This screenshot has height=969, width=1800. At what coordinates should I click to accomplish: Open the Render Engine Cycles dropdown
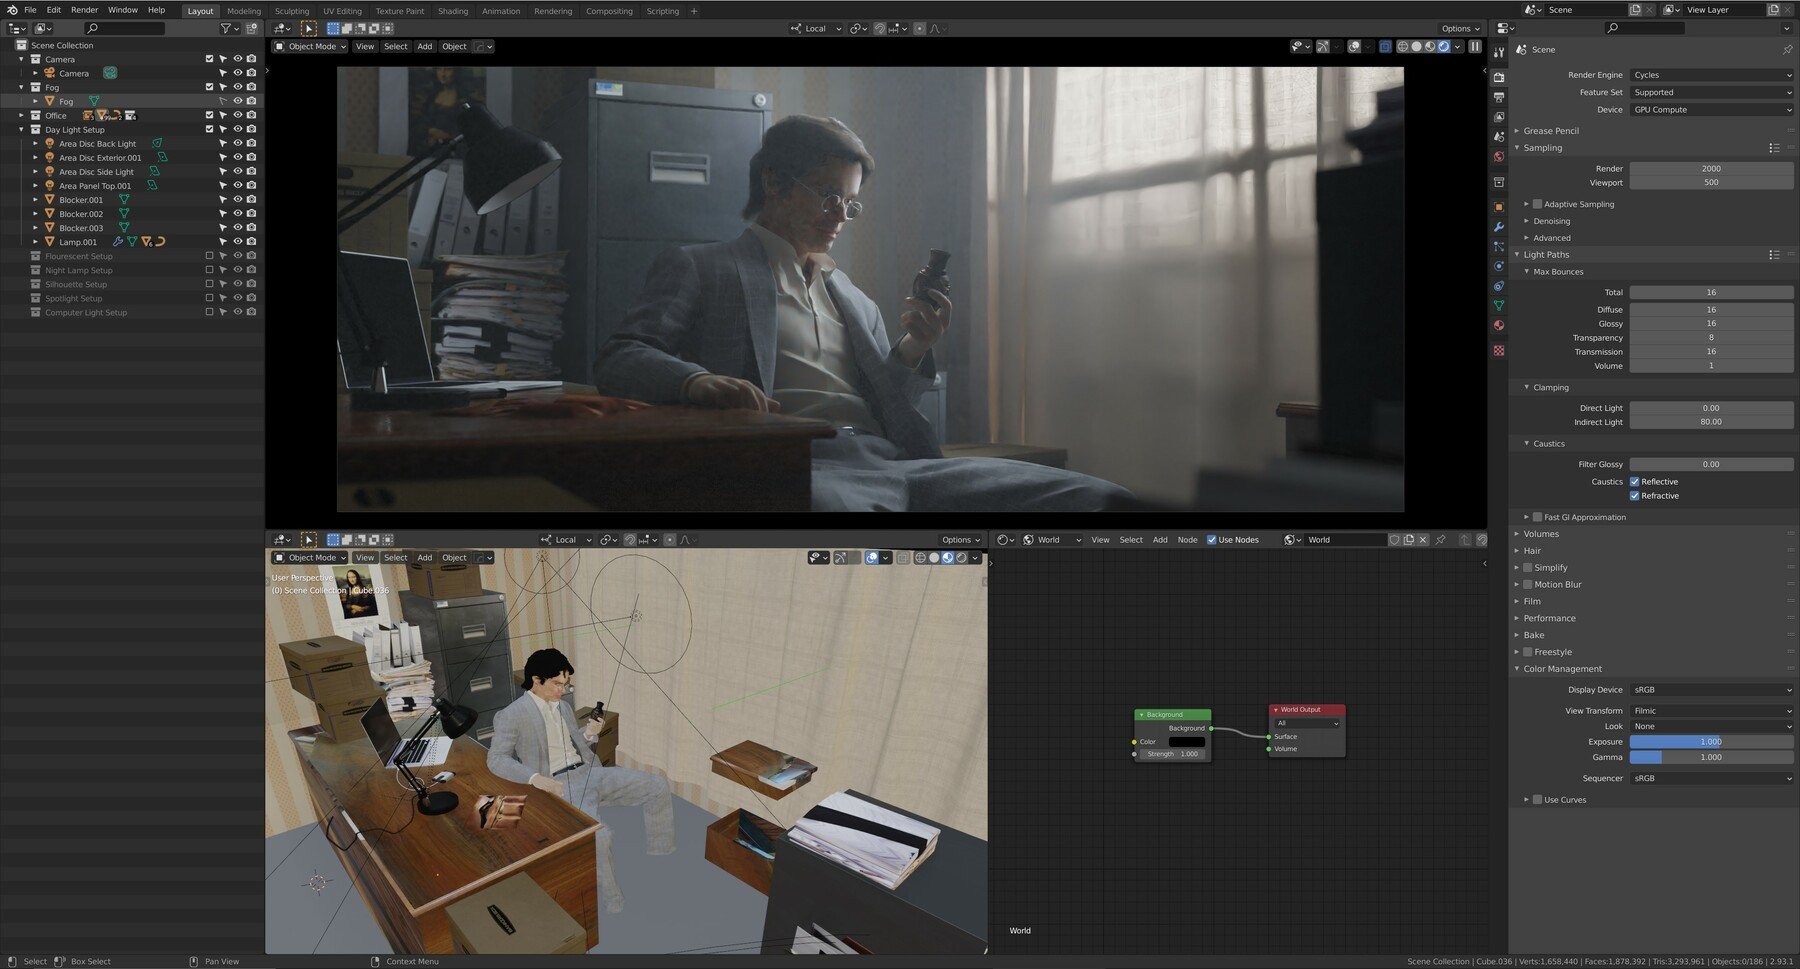tap(1711, 75)
